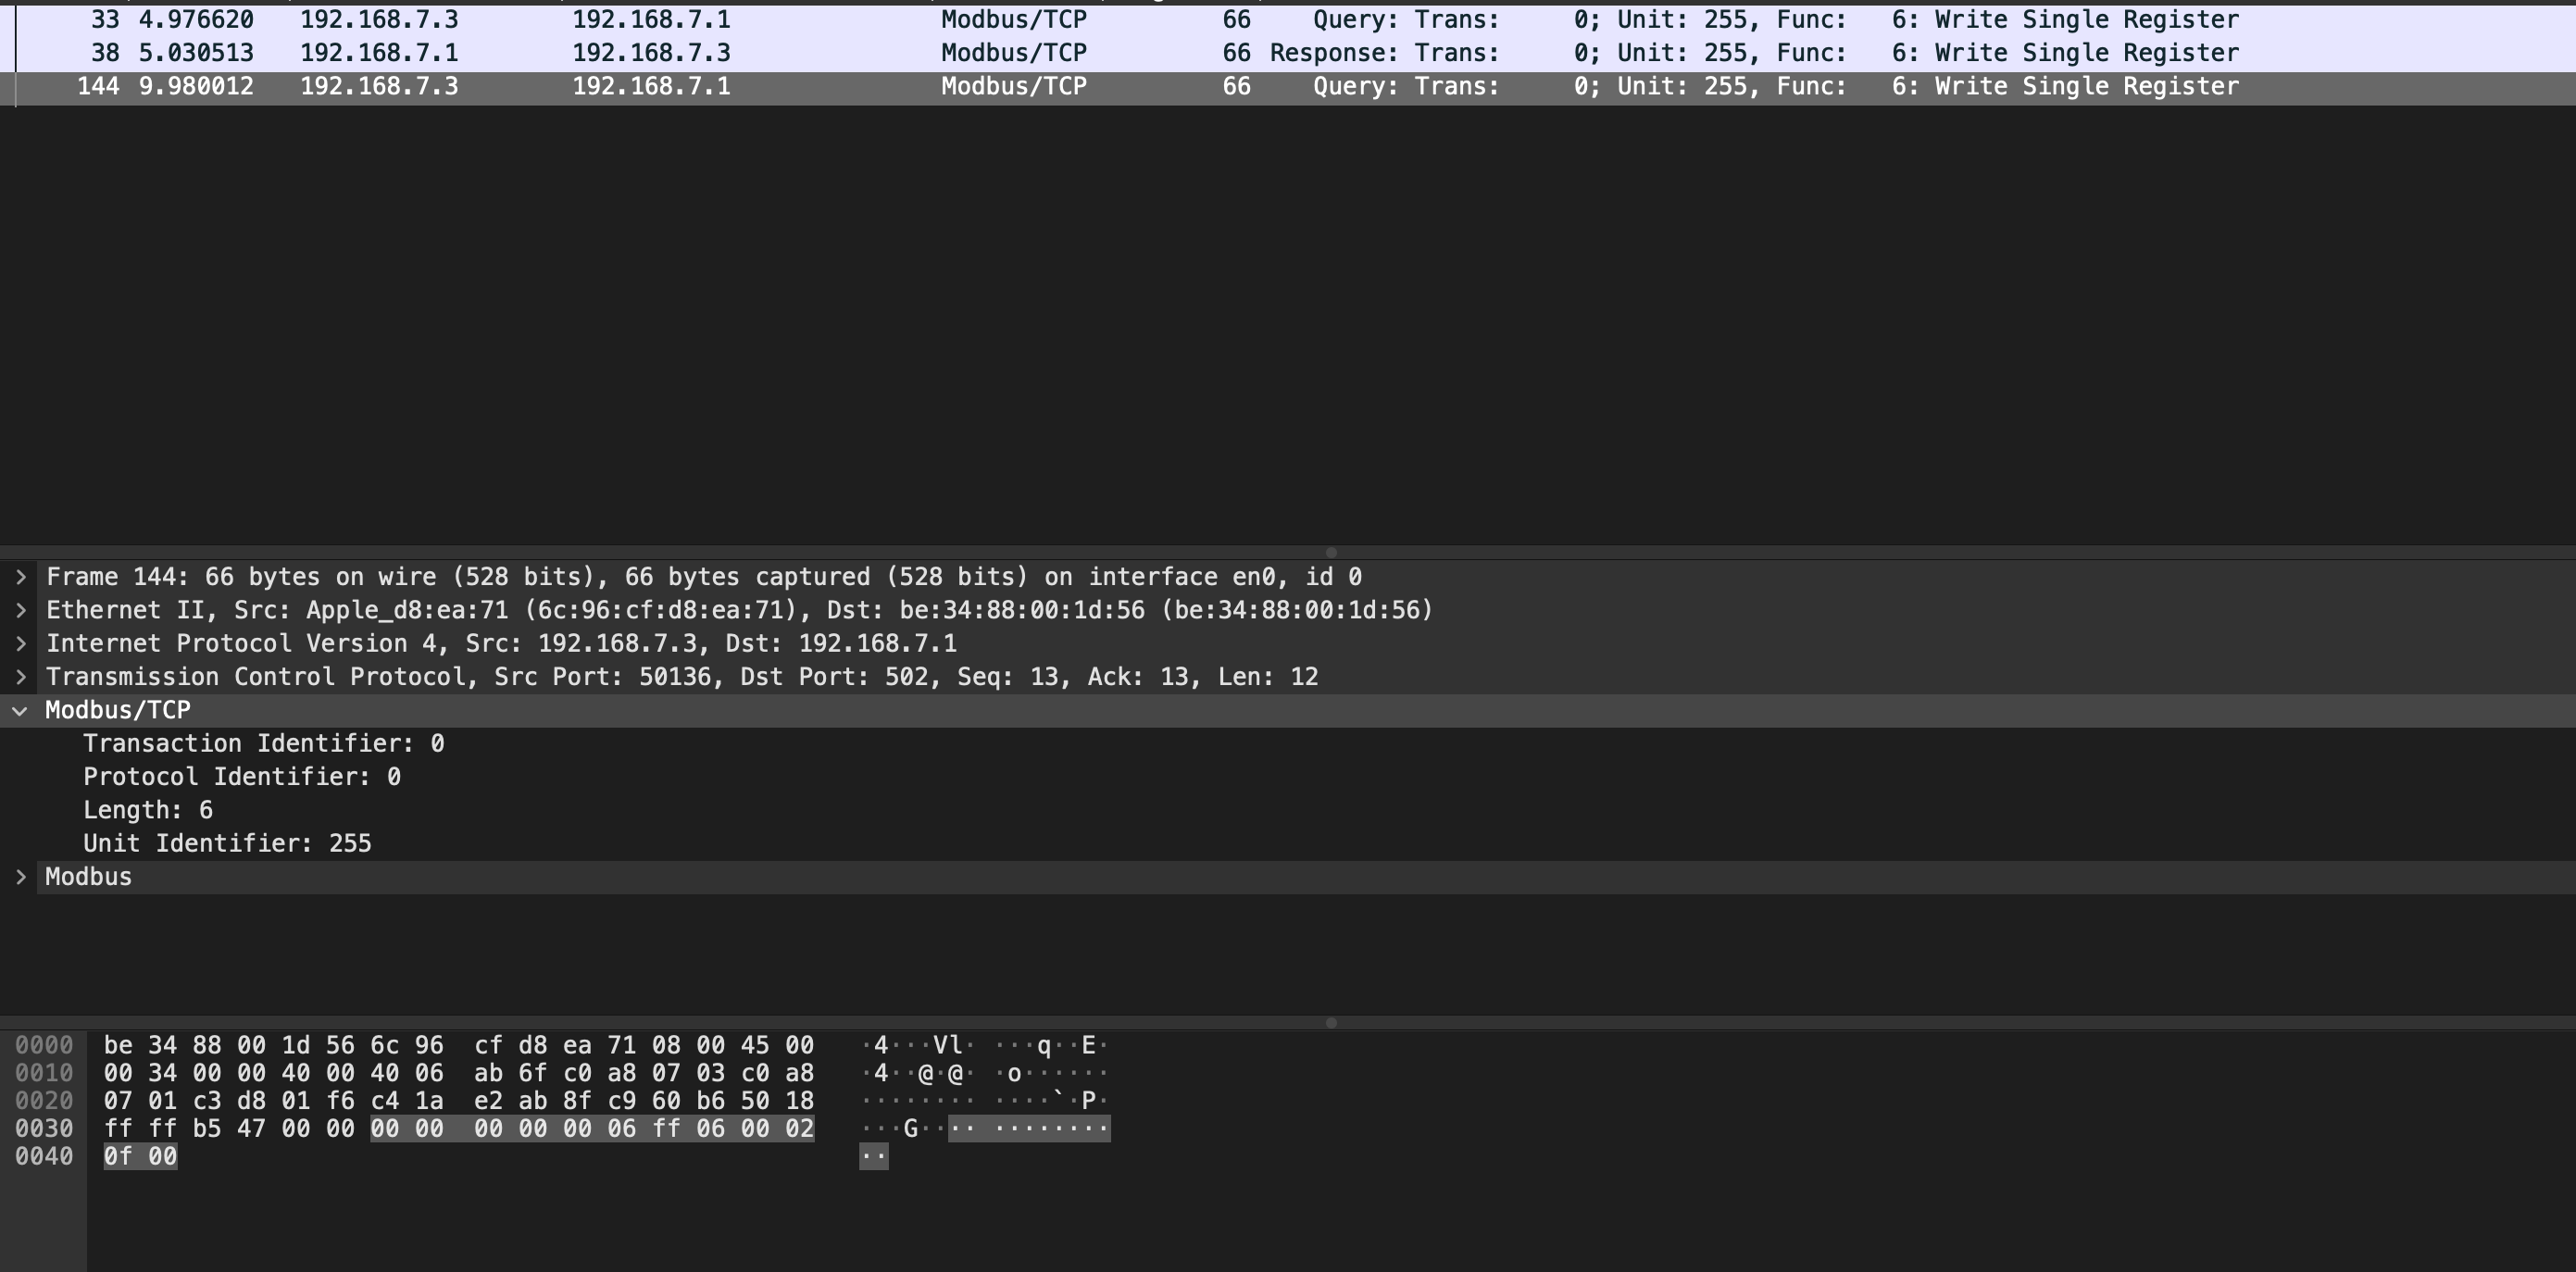Select packet 38 Response row

click(1000, 53)
